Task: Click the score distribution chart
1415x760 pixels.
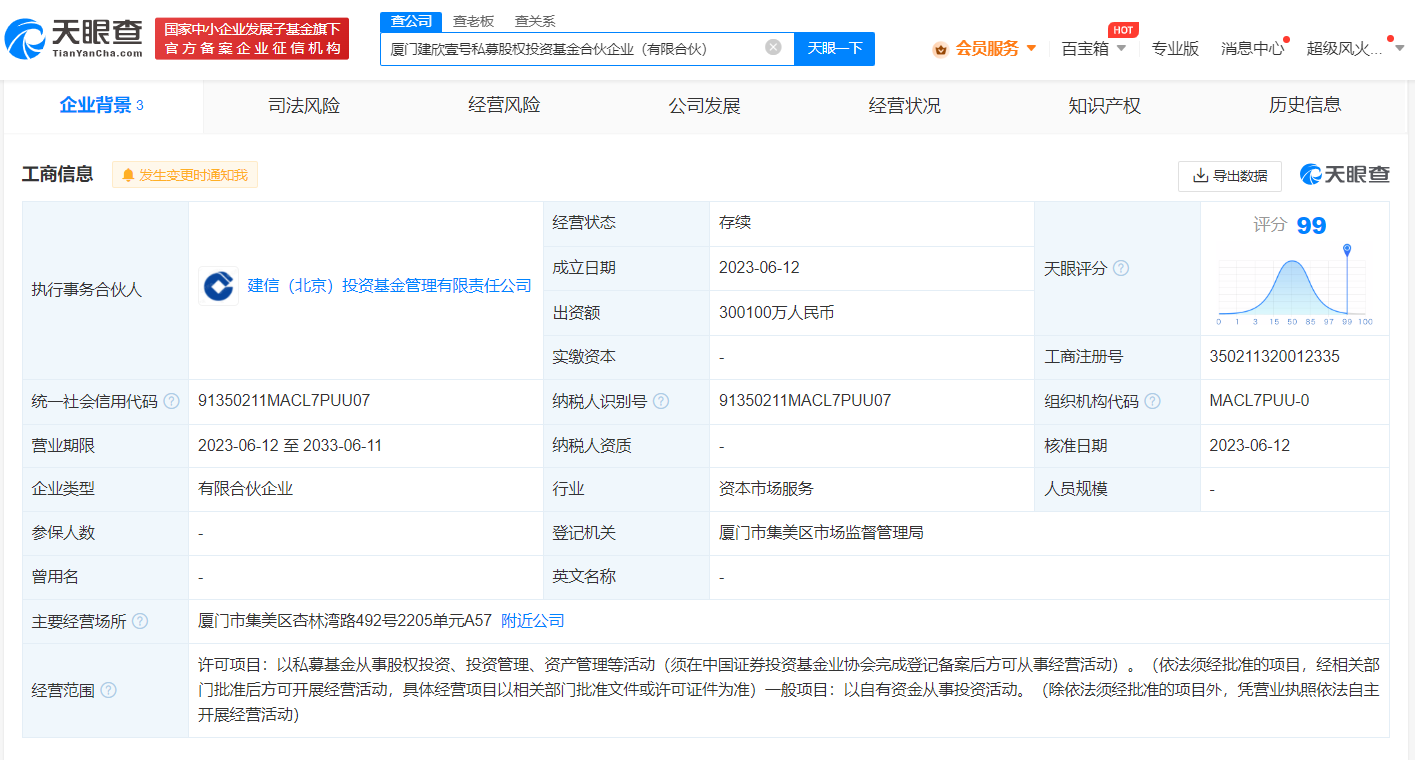Action: (1294, 285)
